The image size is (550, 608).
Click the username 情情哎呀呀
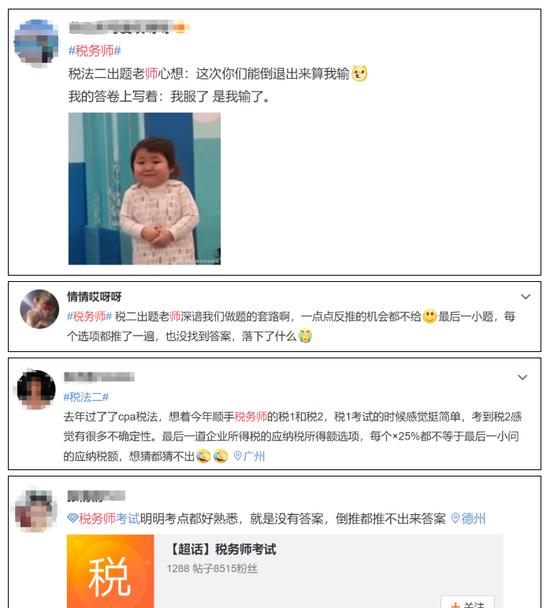coord(94,297)
